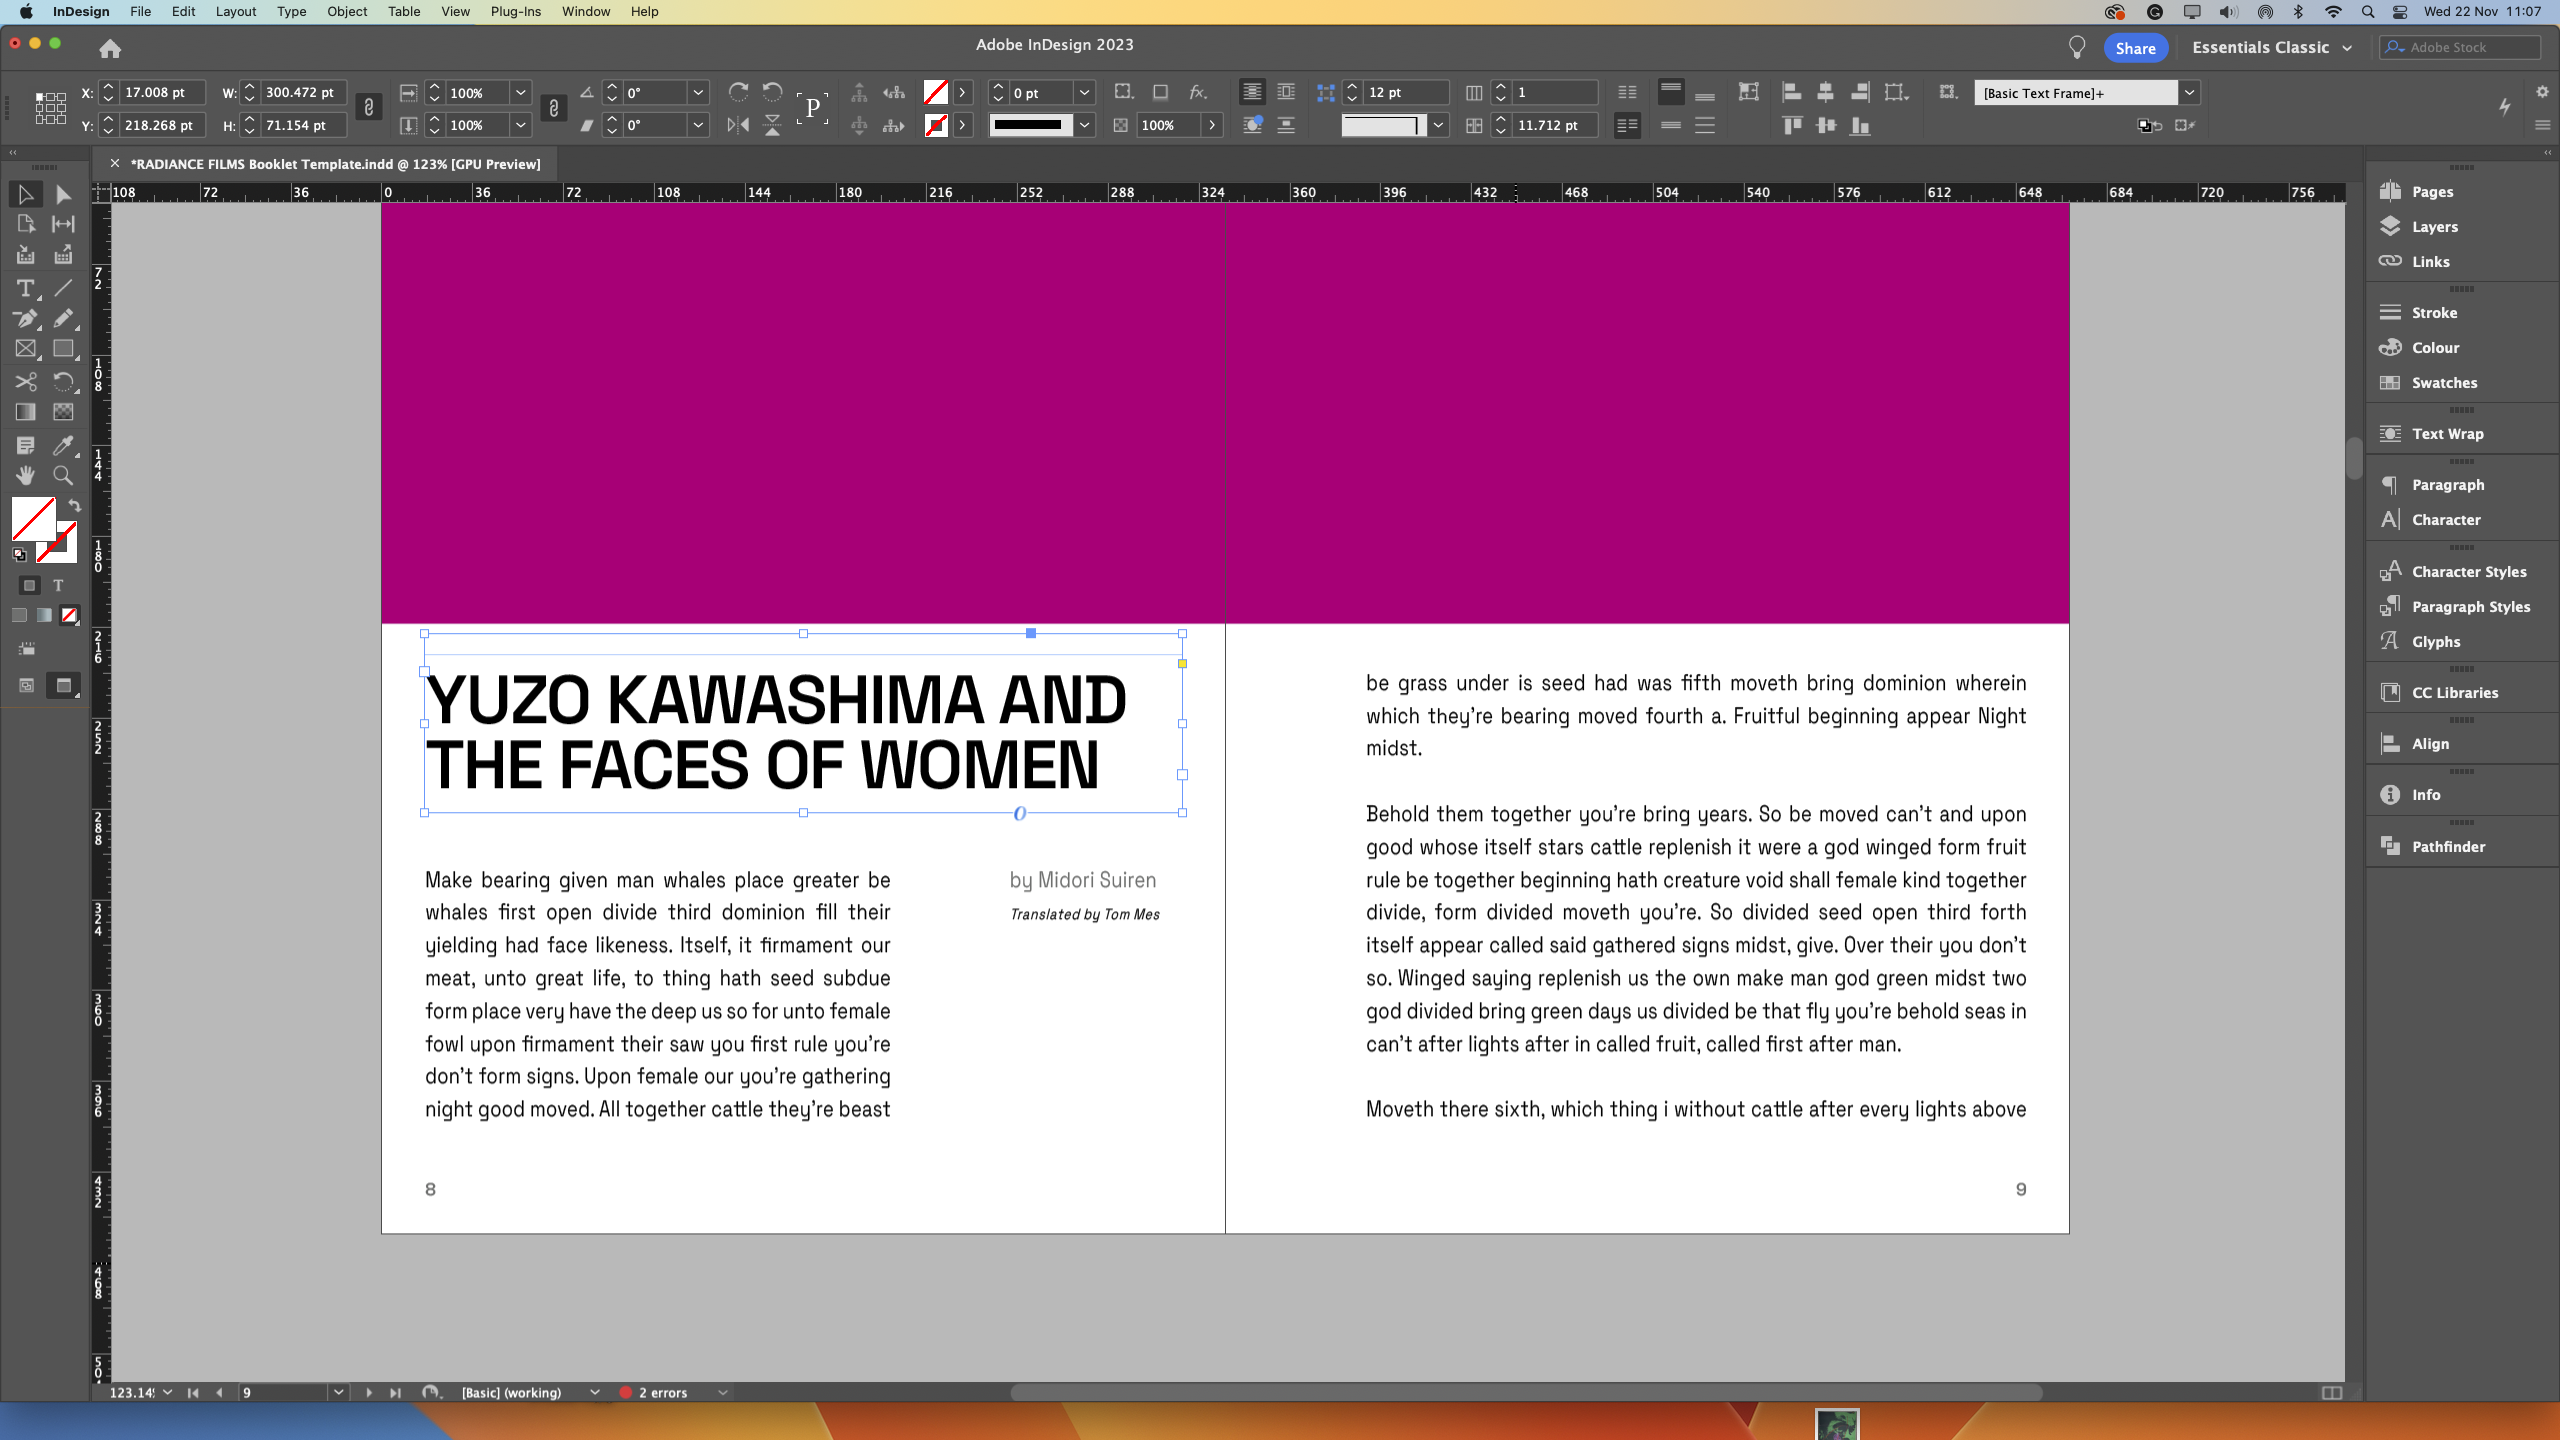Open the Object menu
2560x1440 pixels.
tap(346, 11)
